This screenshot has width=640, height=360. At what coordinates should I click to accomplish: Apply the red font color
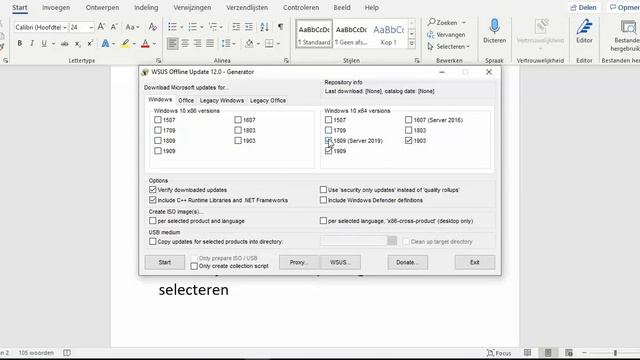145,43
